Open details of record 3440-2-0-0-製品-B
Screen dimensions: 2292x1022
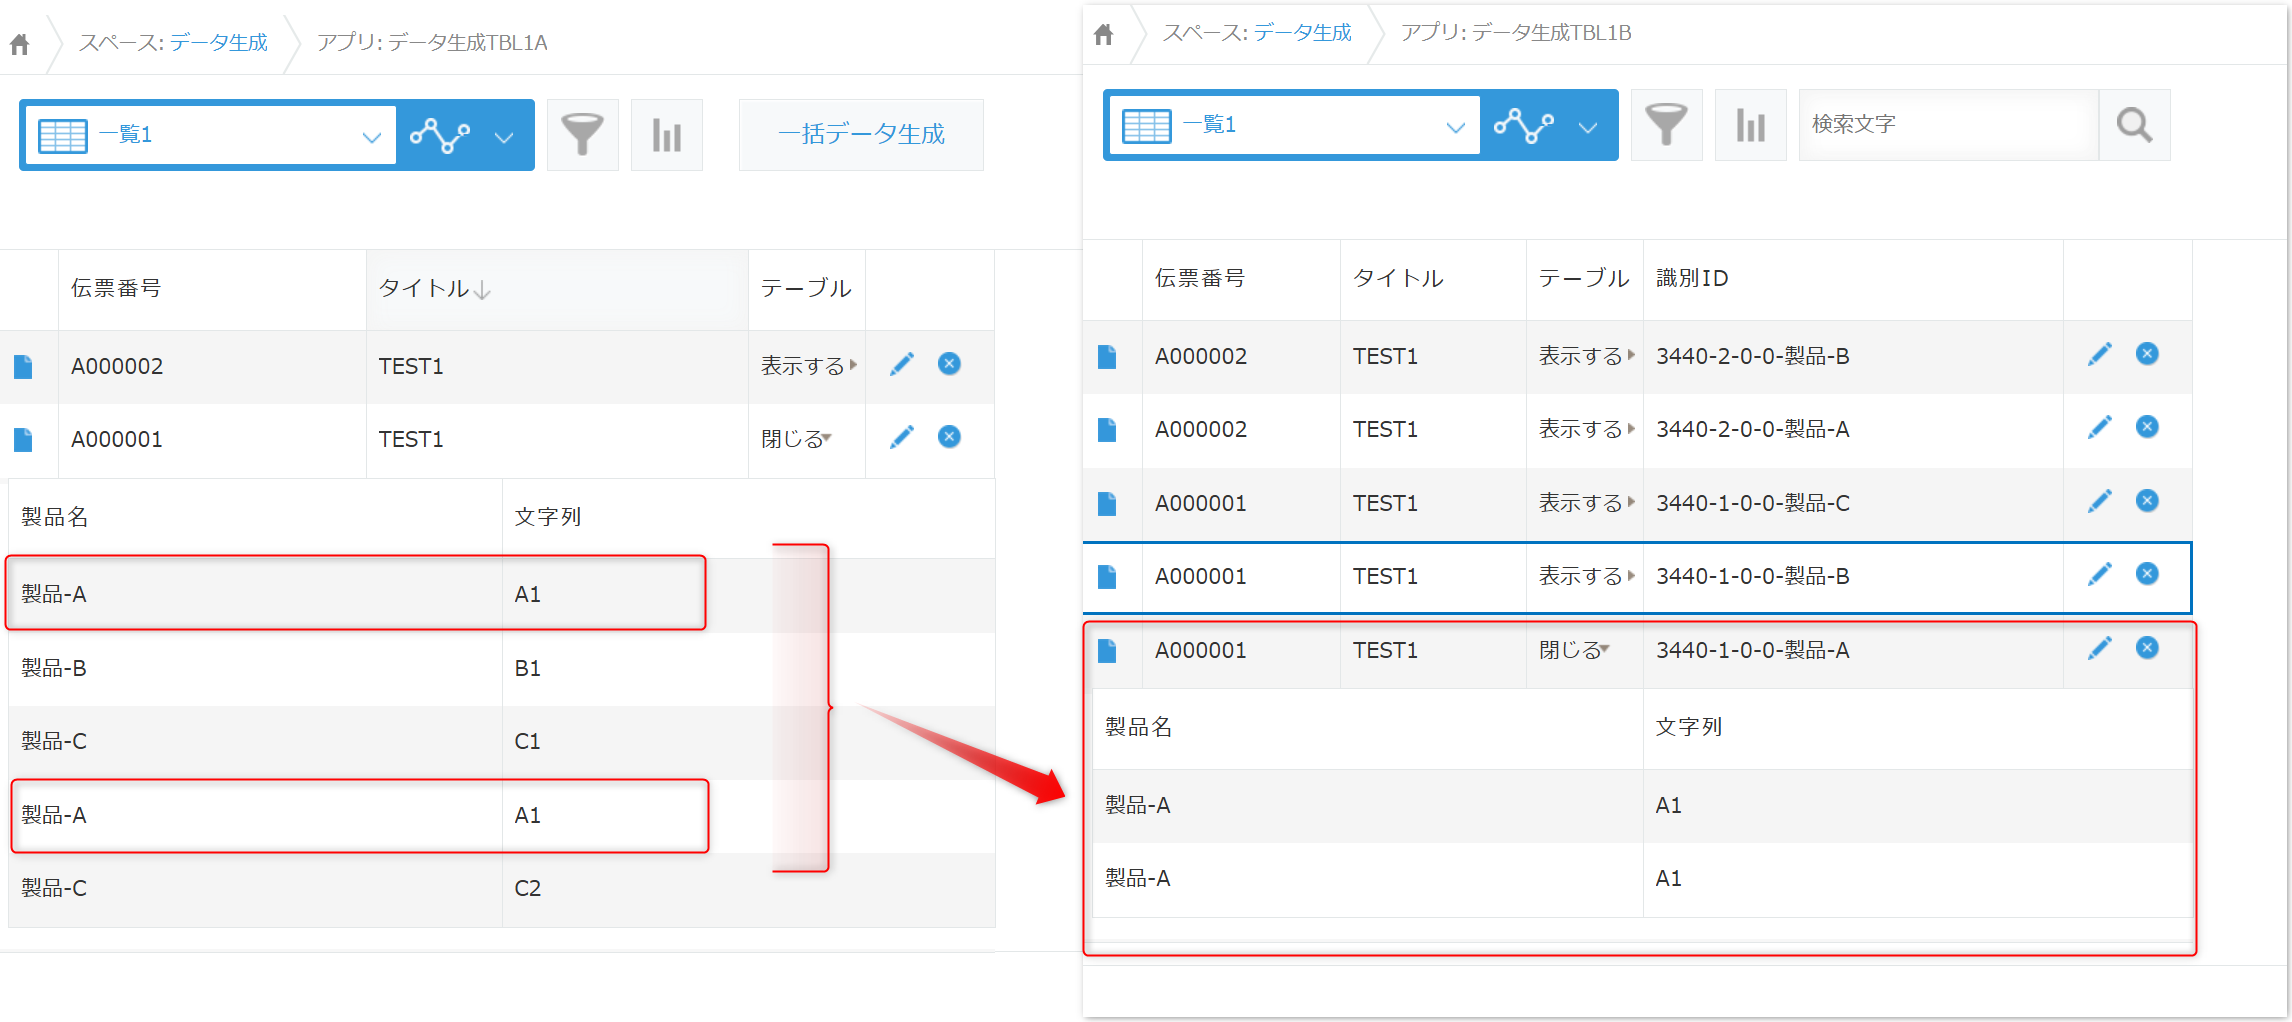(x=1107, y=357)
